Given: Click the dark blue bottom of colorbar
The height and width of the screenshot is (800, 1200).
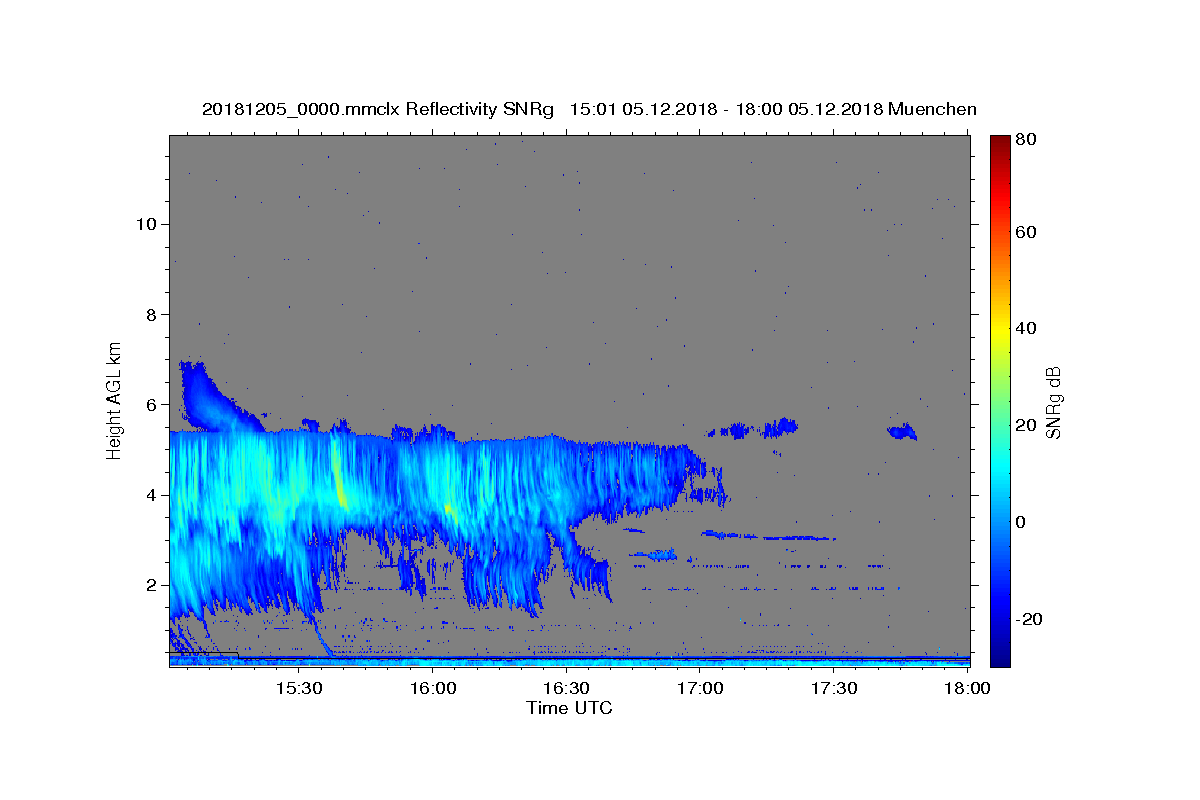Looking at the screenshot, I should pyautogui.click(x=1000, y=650).
